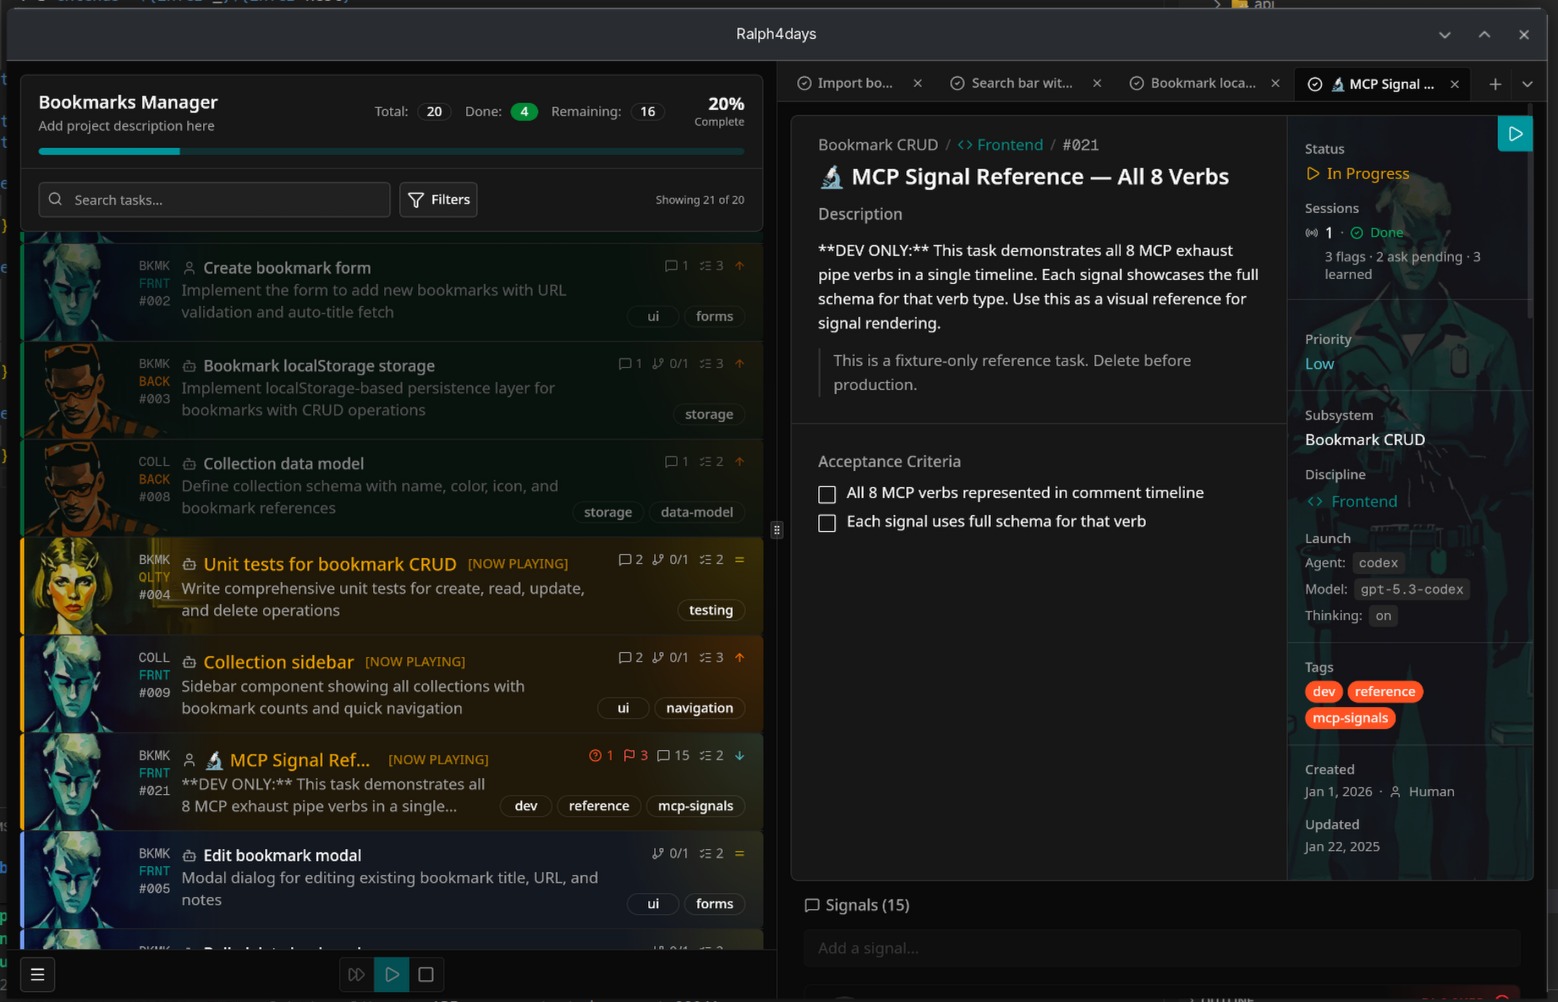Expand the window chevron near Ralph4days title
Viewport: 1558px width, 1002px height.
[1444, 34]
